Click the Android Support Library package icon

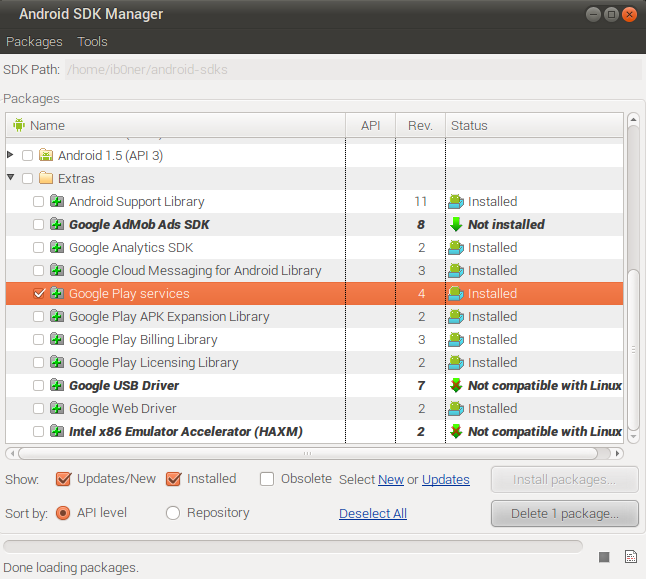[57, 201]
